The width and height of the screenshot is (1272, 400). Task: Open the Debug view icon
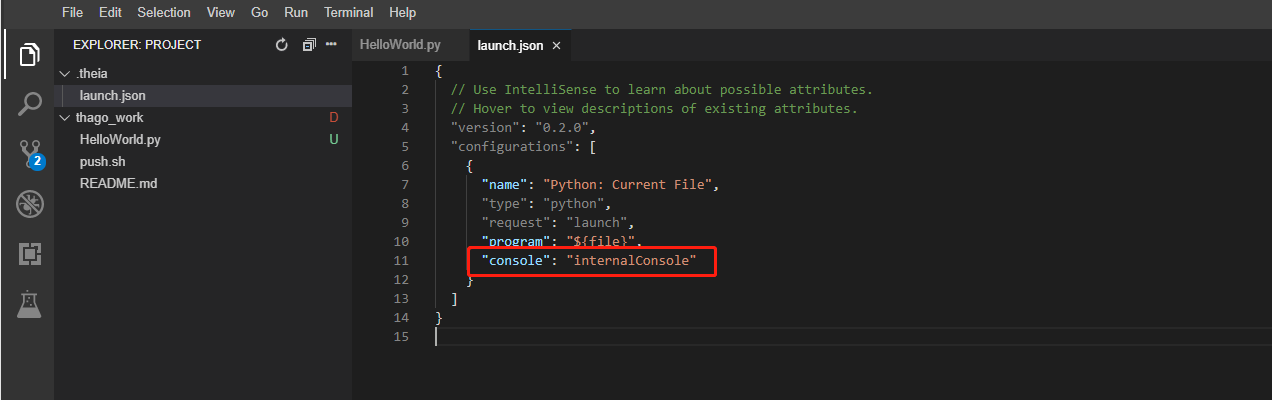tap(29, 204)
